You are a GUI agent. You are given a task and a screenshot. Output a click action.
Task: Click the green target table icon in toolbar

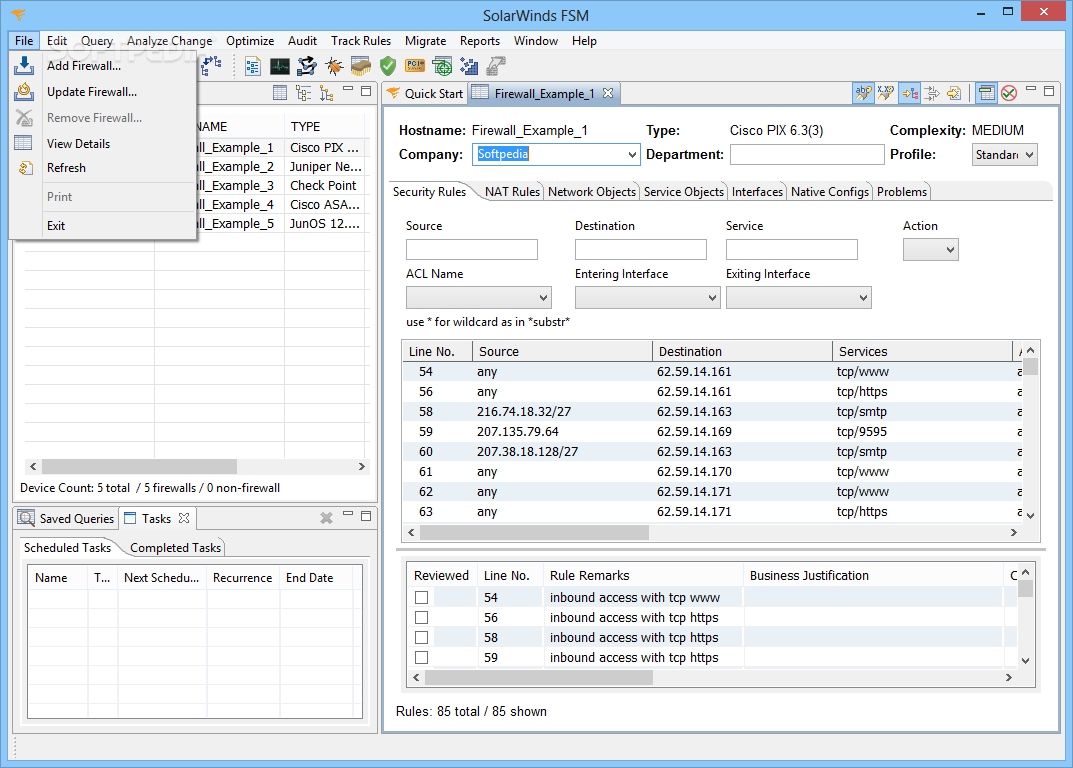pos(442,66)
